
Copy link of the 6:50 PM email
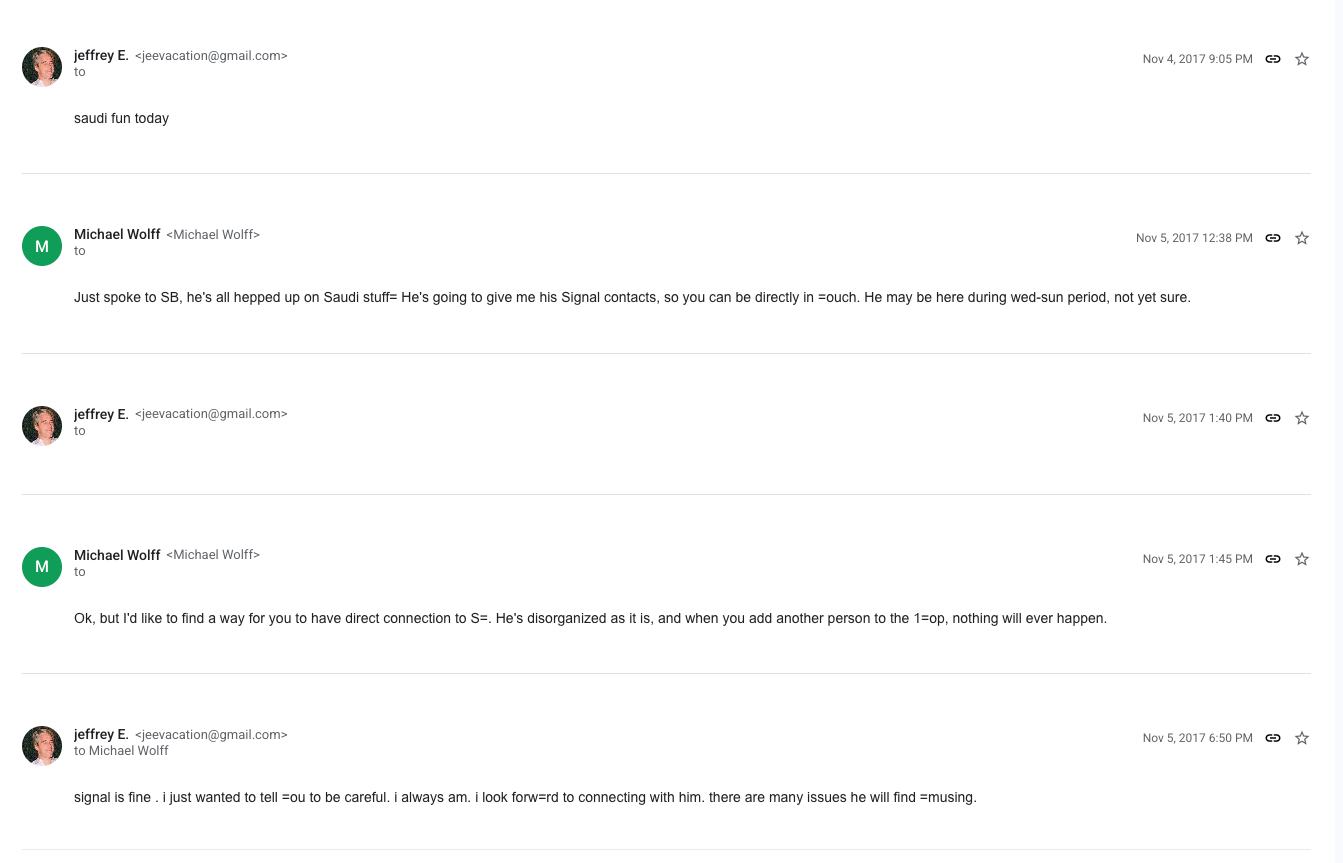[x=1273, y=738]
